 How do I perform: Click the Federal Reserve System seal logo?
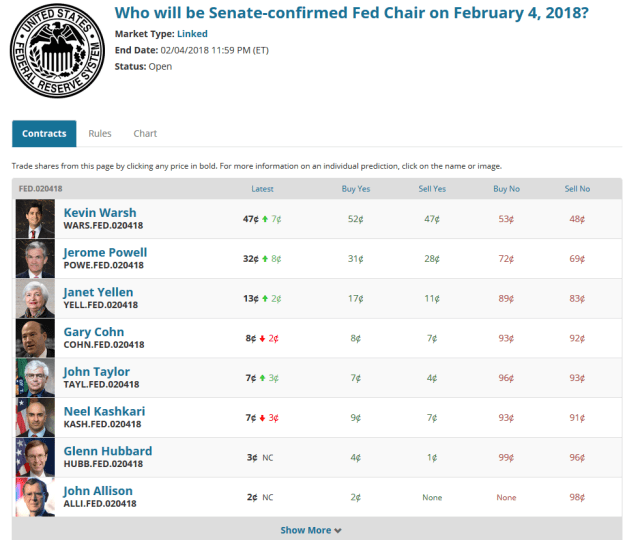click(59, 50)
